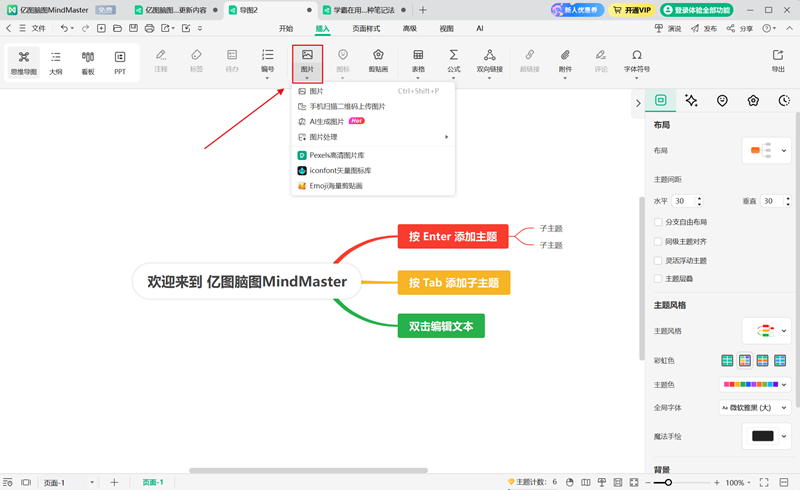Click the print icon in quick toolbar

[x=149, y=28]
